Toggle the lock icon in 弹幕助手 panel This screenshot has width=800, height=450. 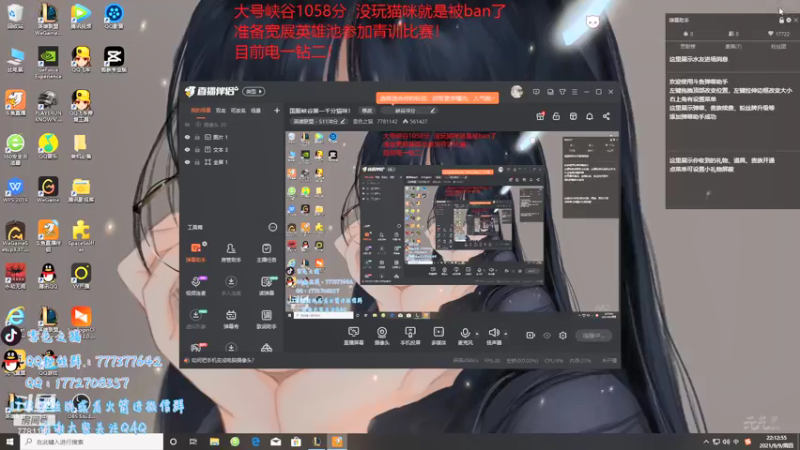coord(781,20)
